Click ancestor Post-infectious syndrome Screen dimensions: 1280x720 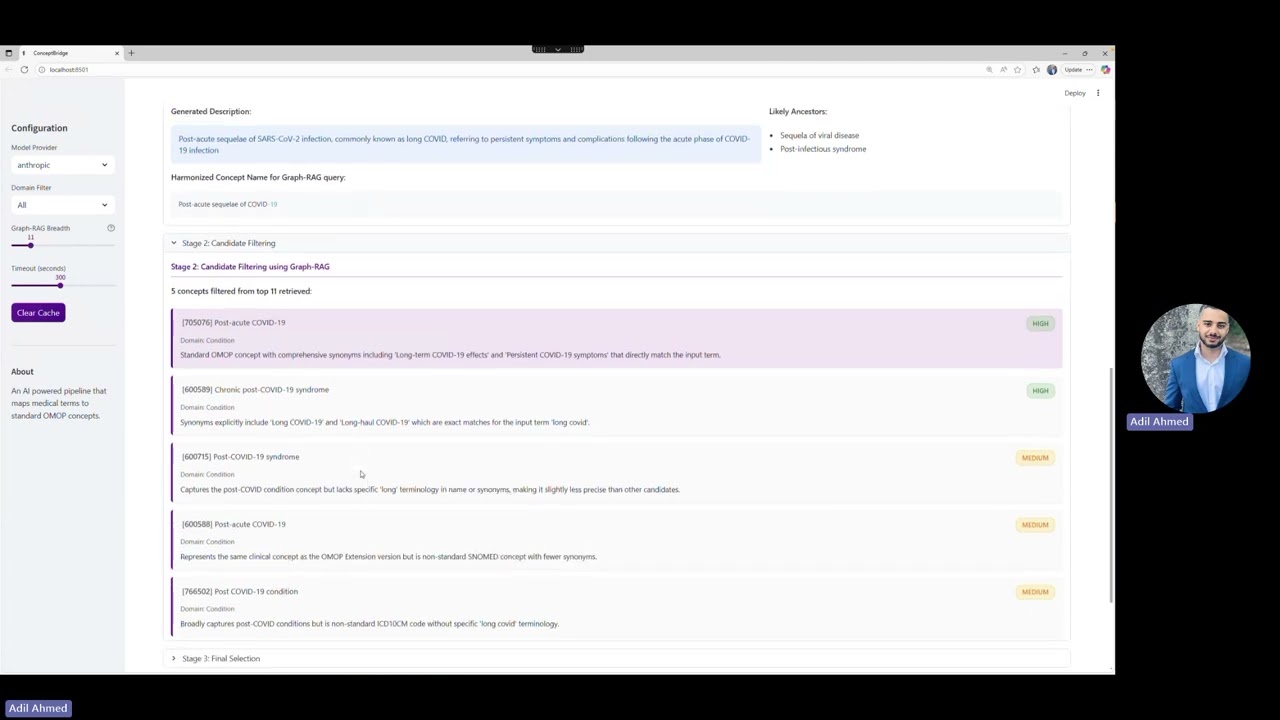(823, 149)
